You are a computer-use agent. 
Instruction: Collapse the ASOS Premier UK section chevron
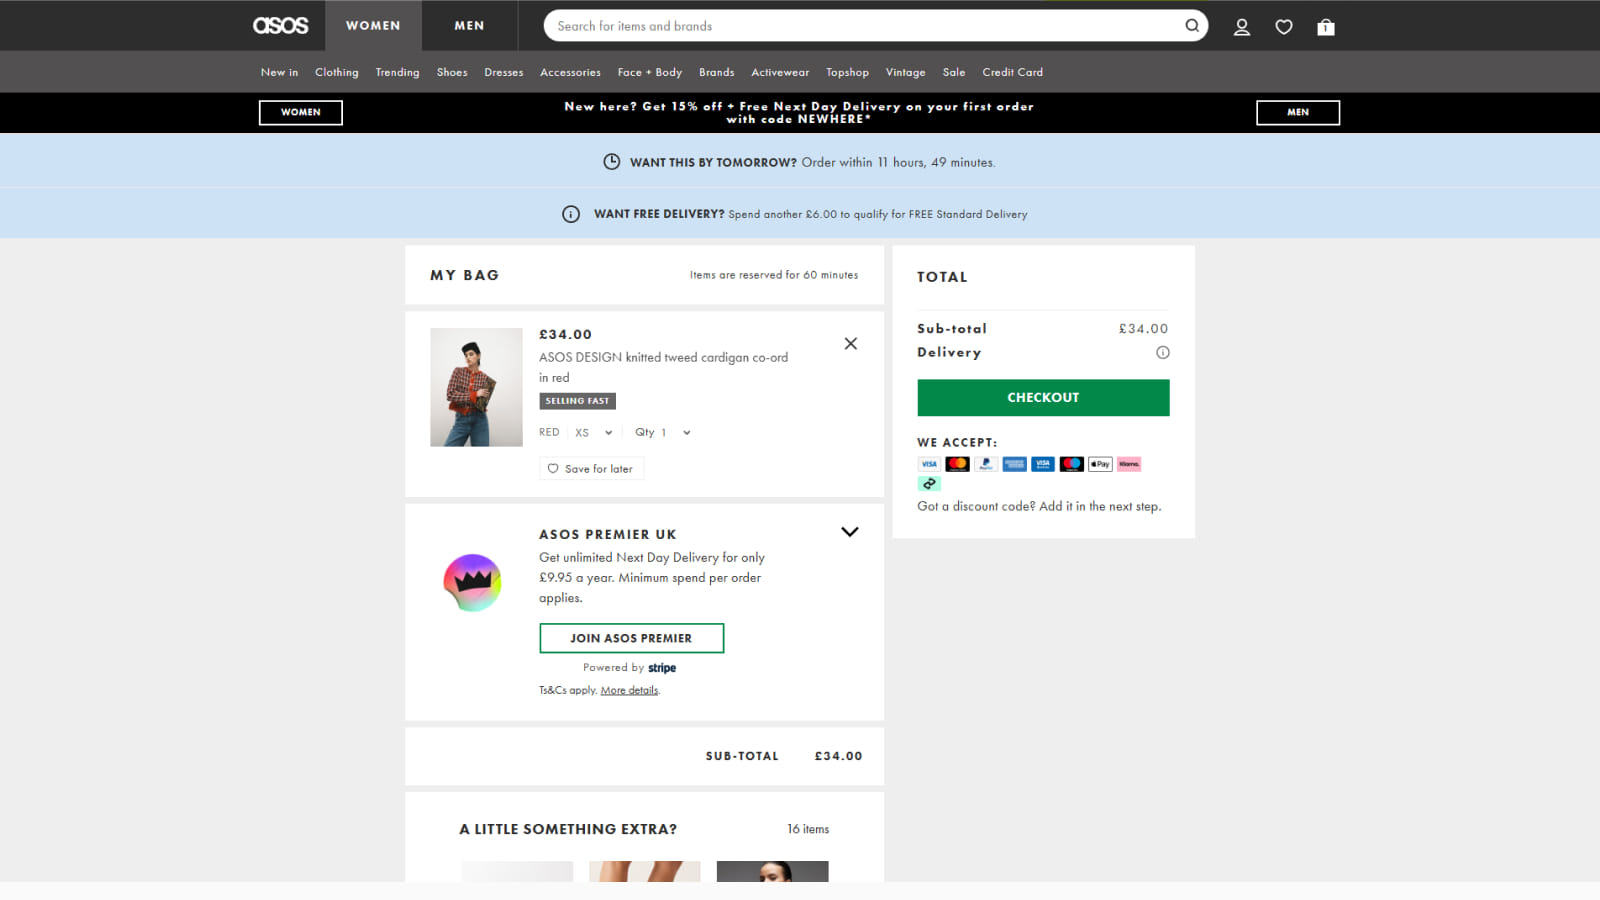[850, 531]
